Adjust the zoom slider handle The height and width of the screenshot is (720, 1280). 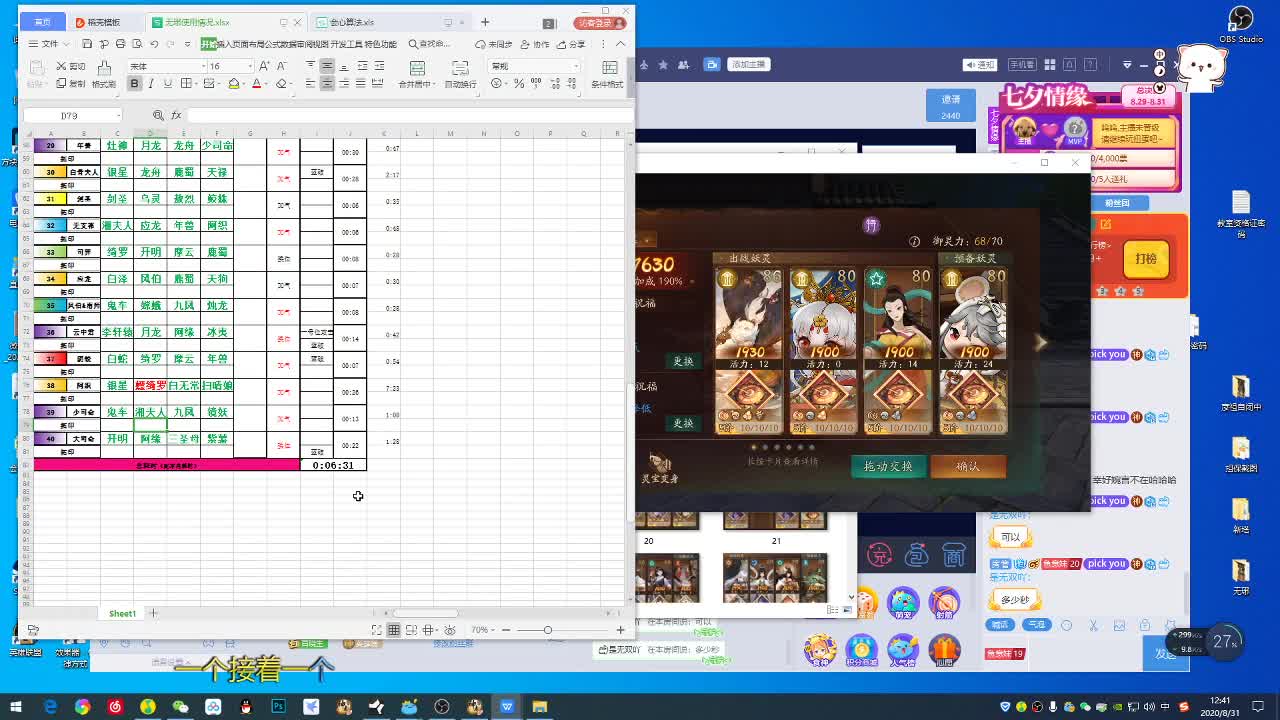pos(548,630)
